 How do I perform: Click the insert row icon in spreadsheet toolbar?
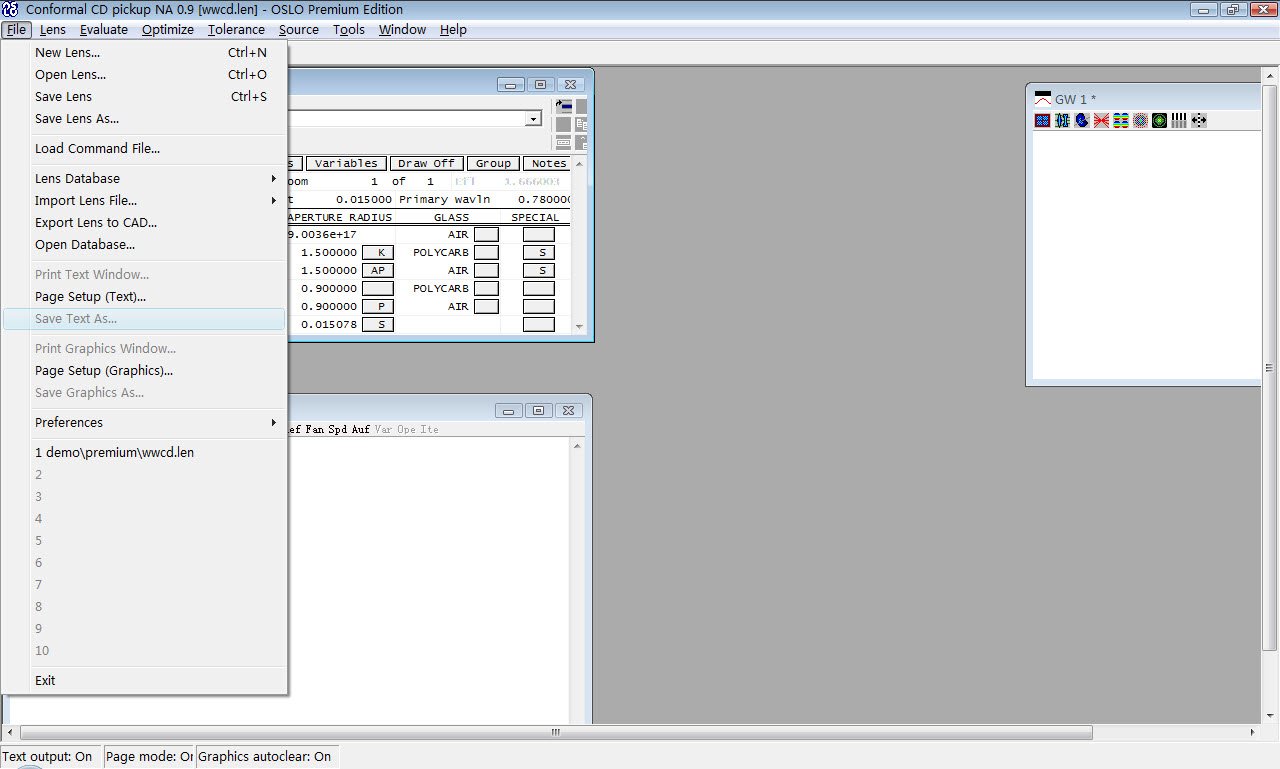point(564,106)
